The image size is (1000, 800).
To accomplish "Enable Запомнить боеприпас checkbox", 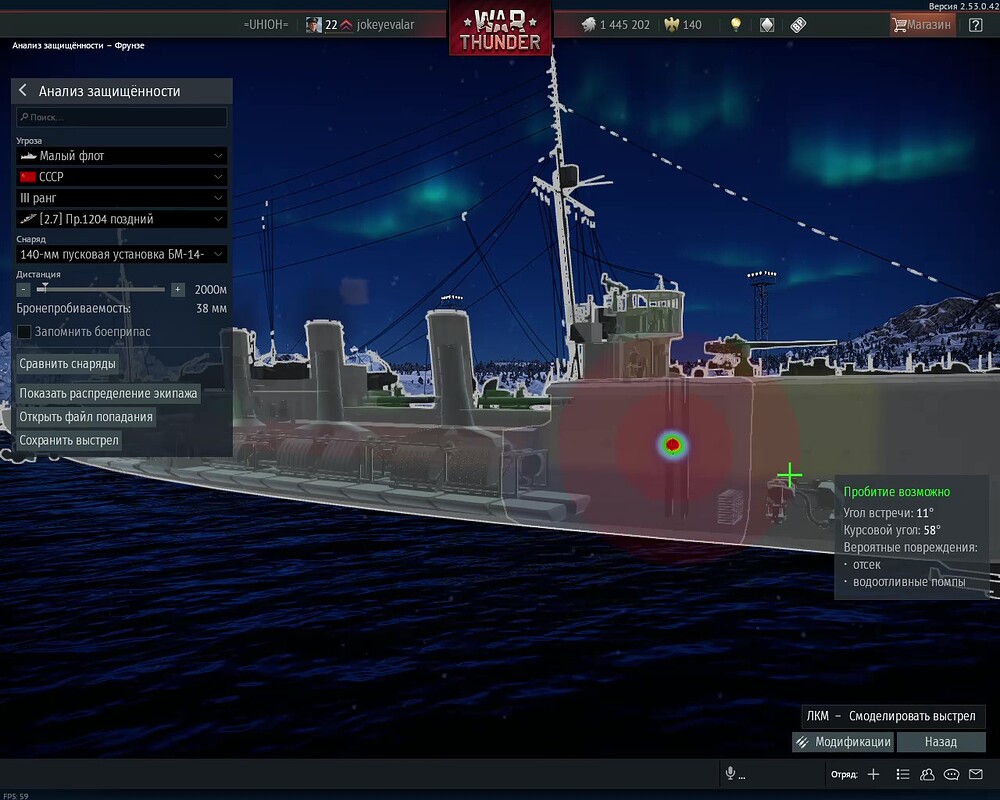I will (x=23, y=331).
